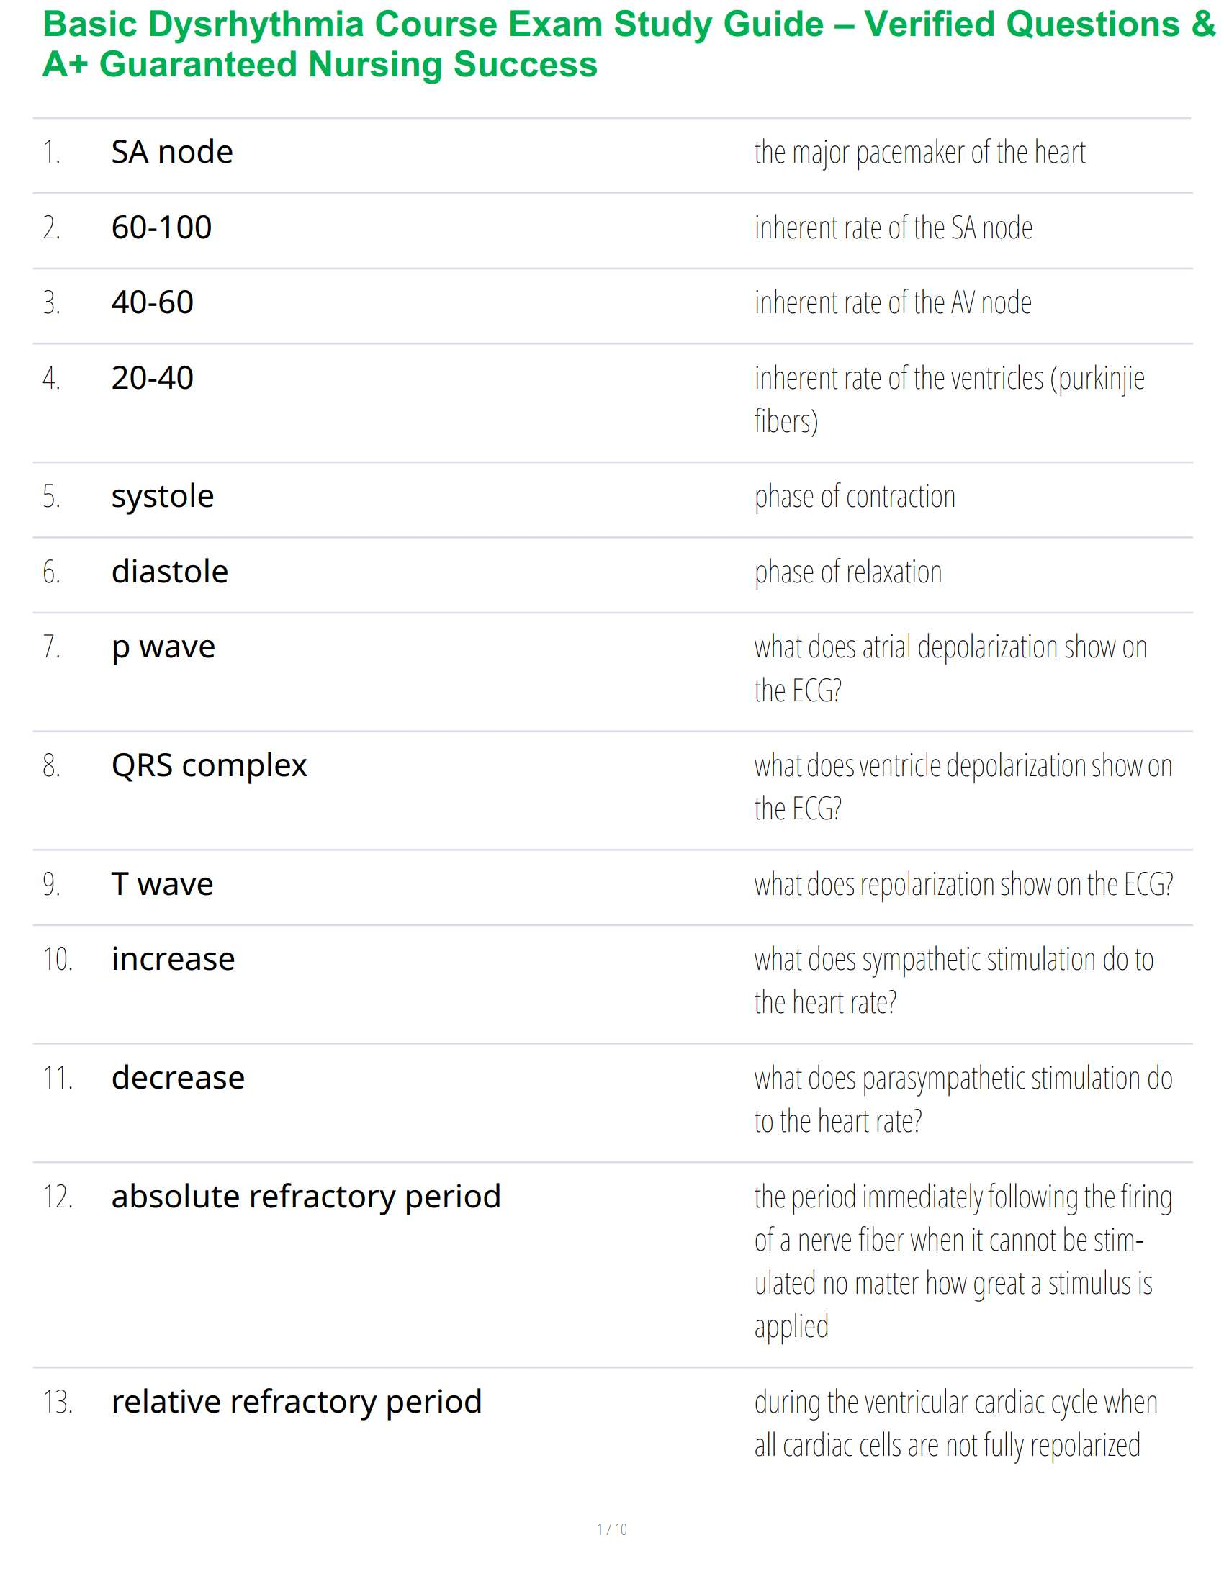Image resolution: width=1224 pixels, height=1584 pixels.
Task: Click the definition 'the major pacemaker of the heart'
Action: point(919,153)
